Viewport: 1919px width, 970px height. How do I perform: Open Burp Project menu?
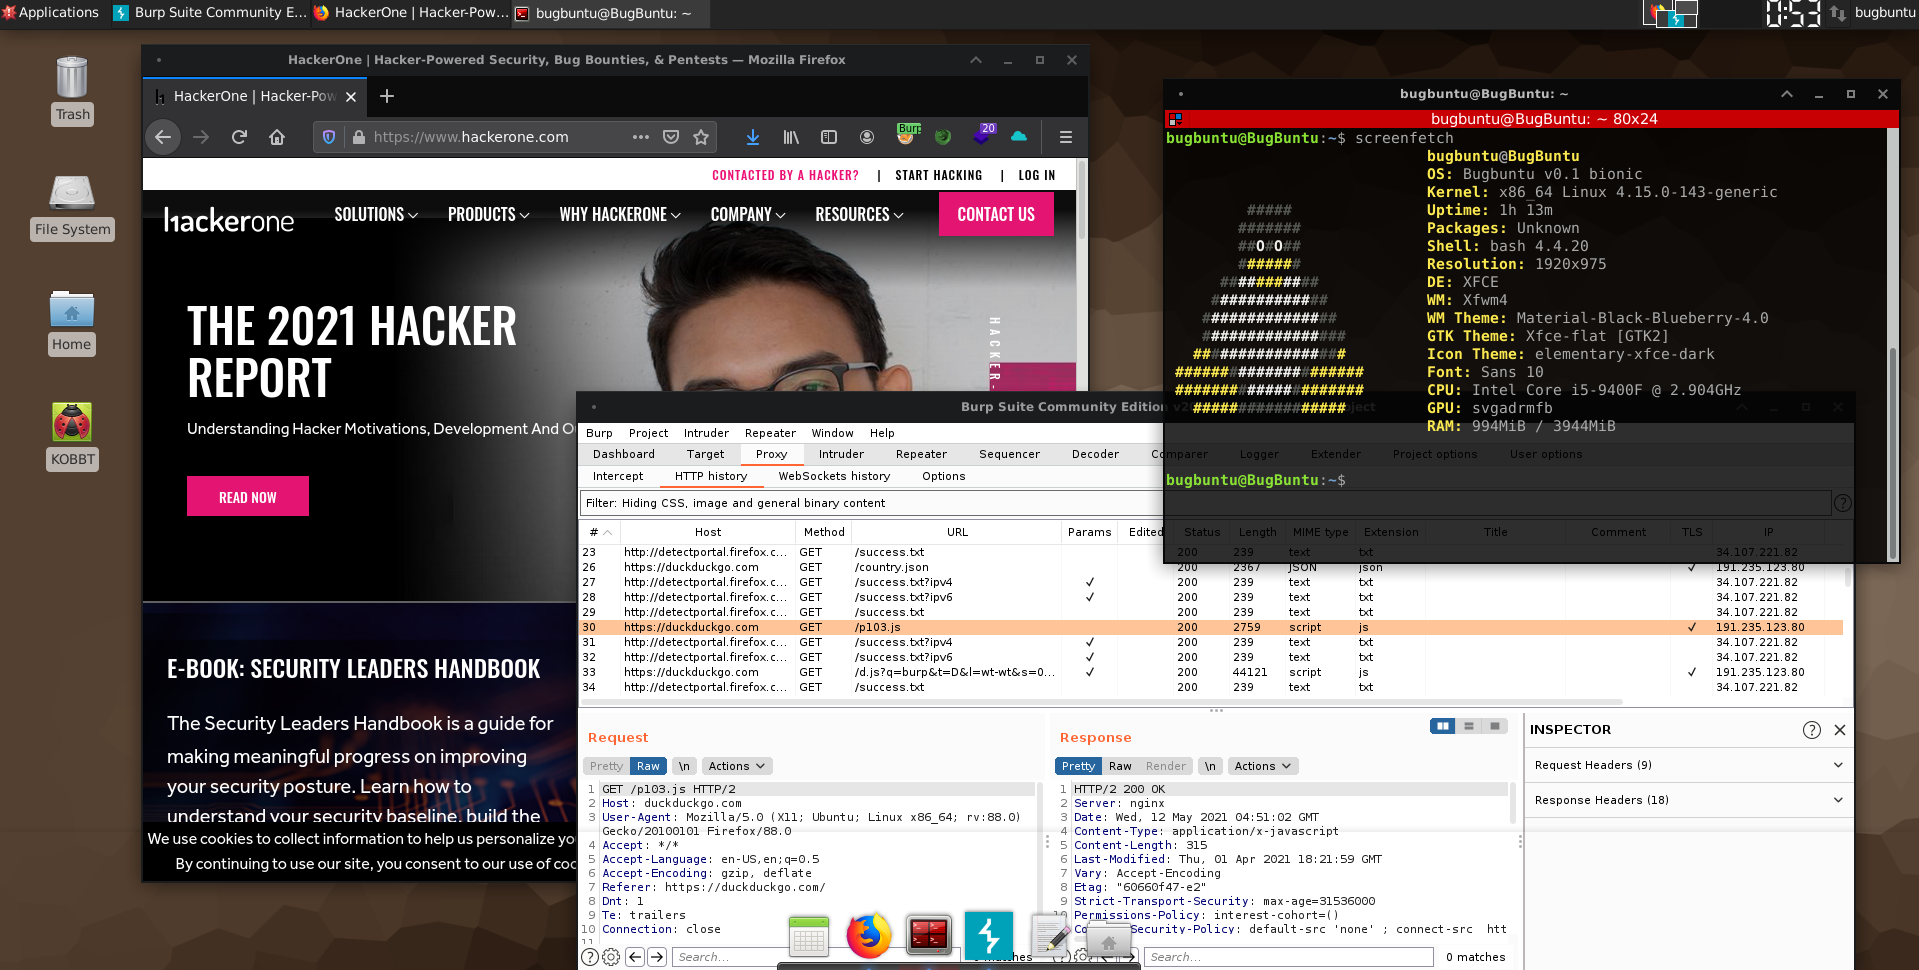click(x=648, y=433)
